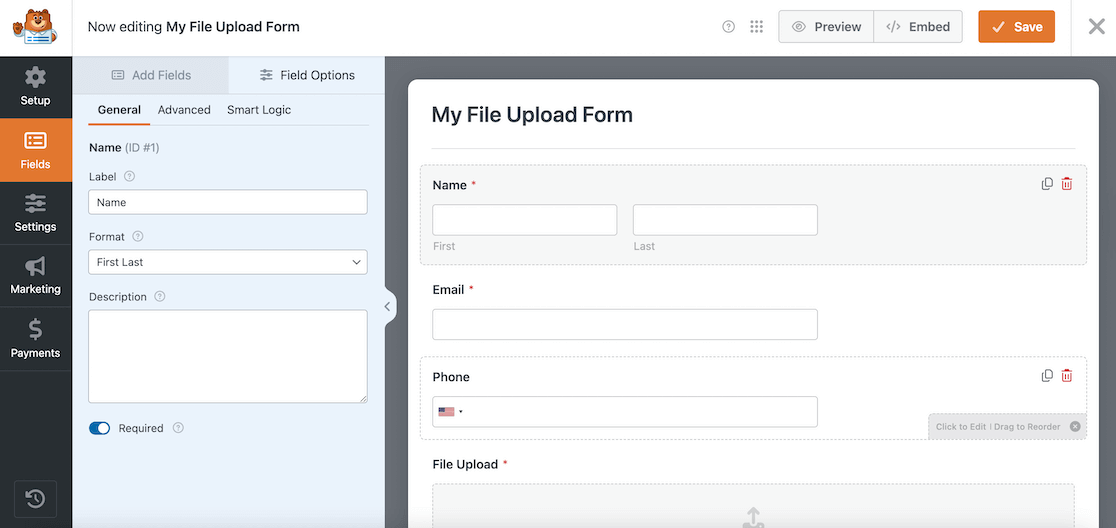The width and height of the screenshot is (1116, 528).
Task: Open the Settings sidebar panel
Action: pyautogui.click(x=36, y=213)
